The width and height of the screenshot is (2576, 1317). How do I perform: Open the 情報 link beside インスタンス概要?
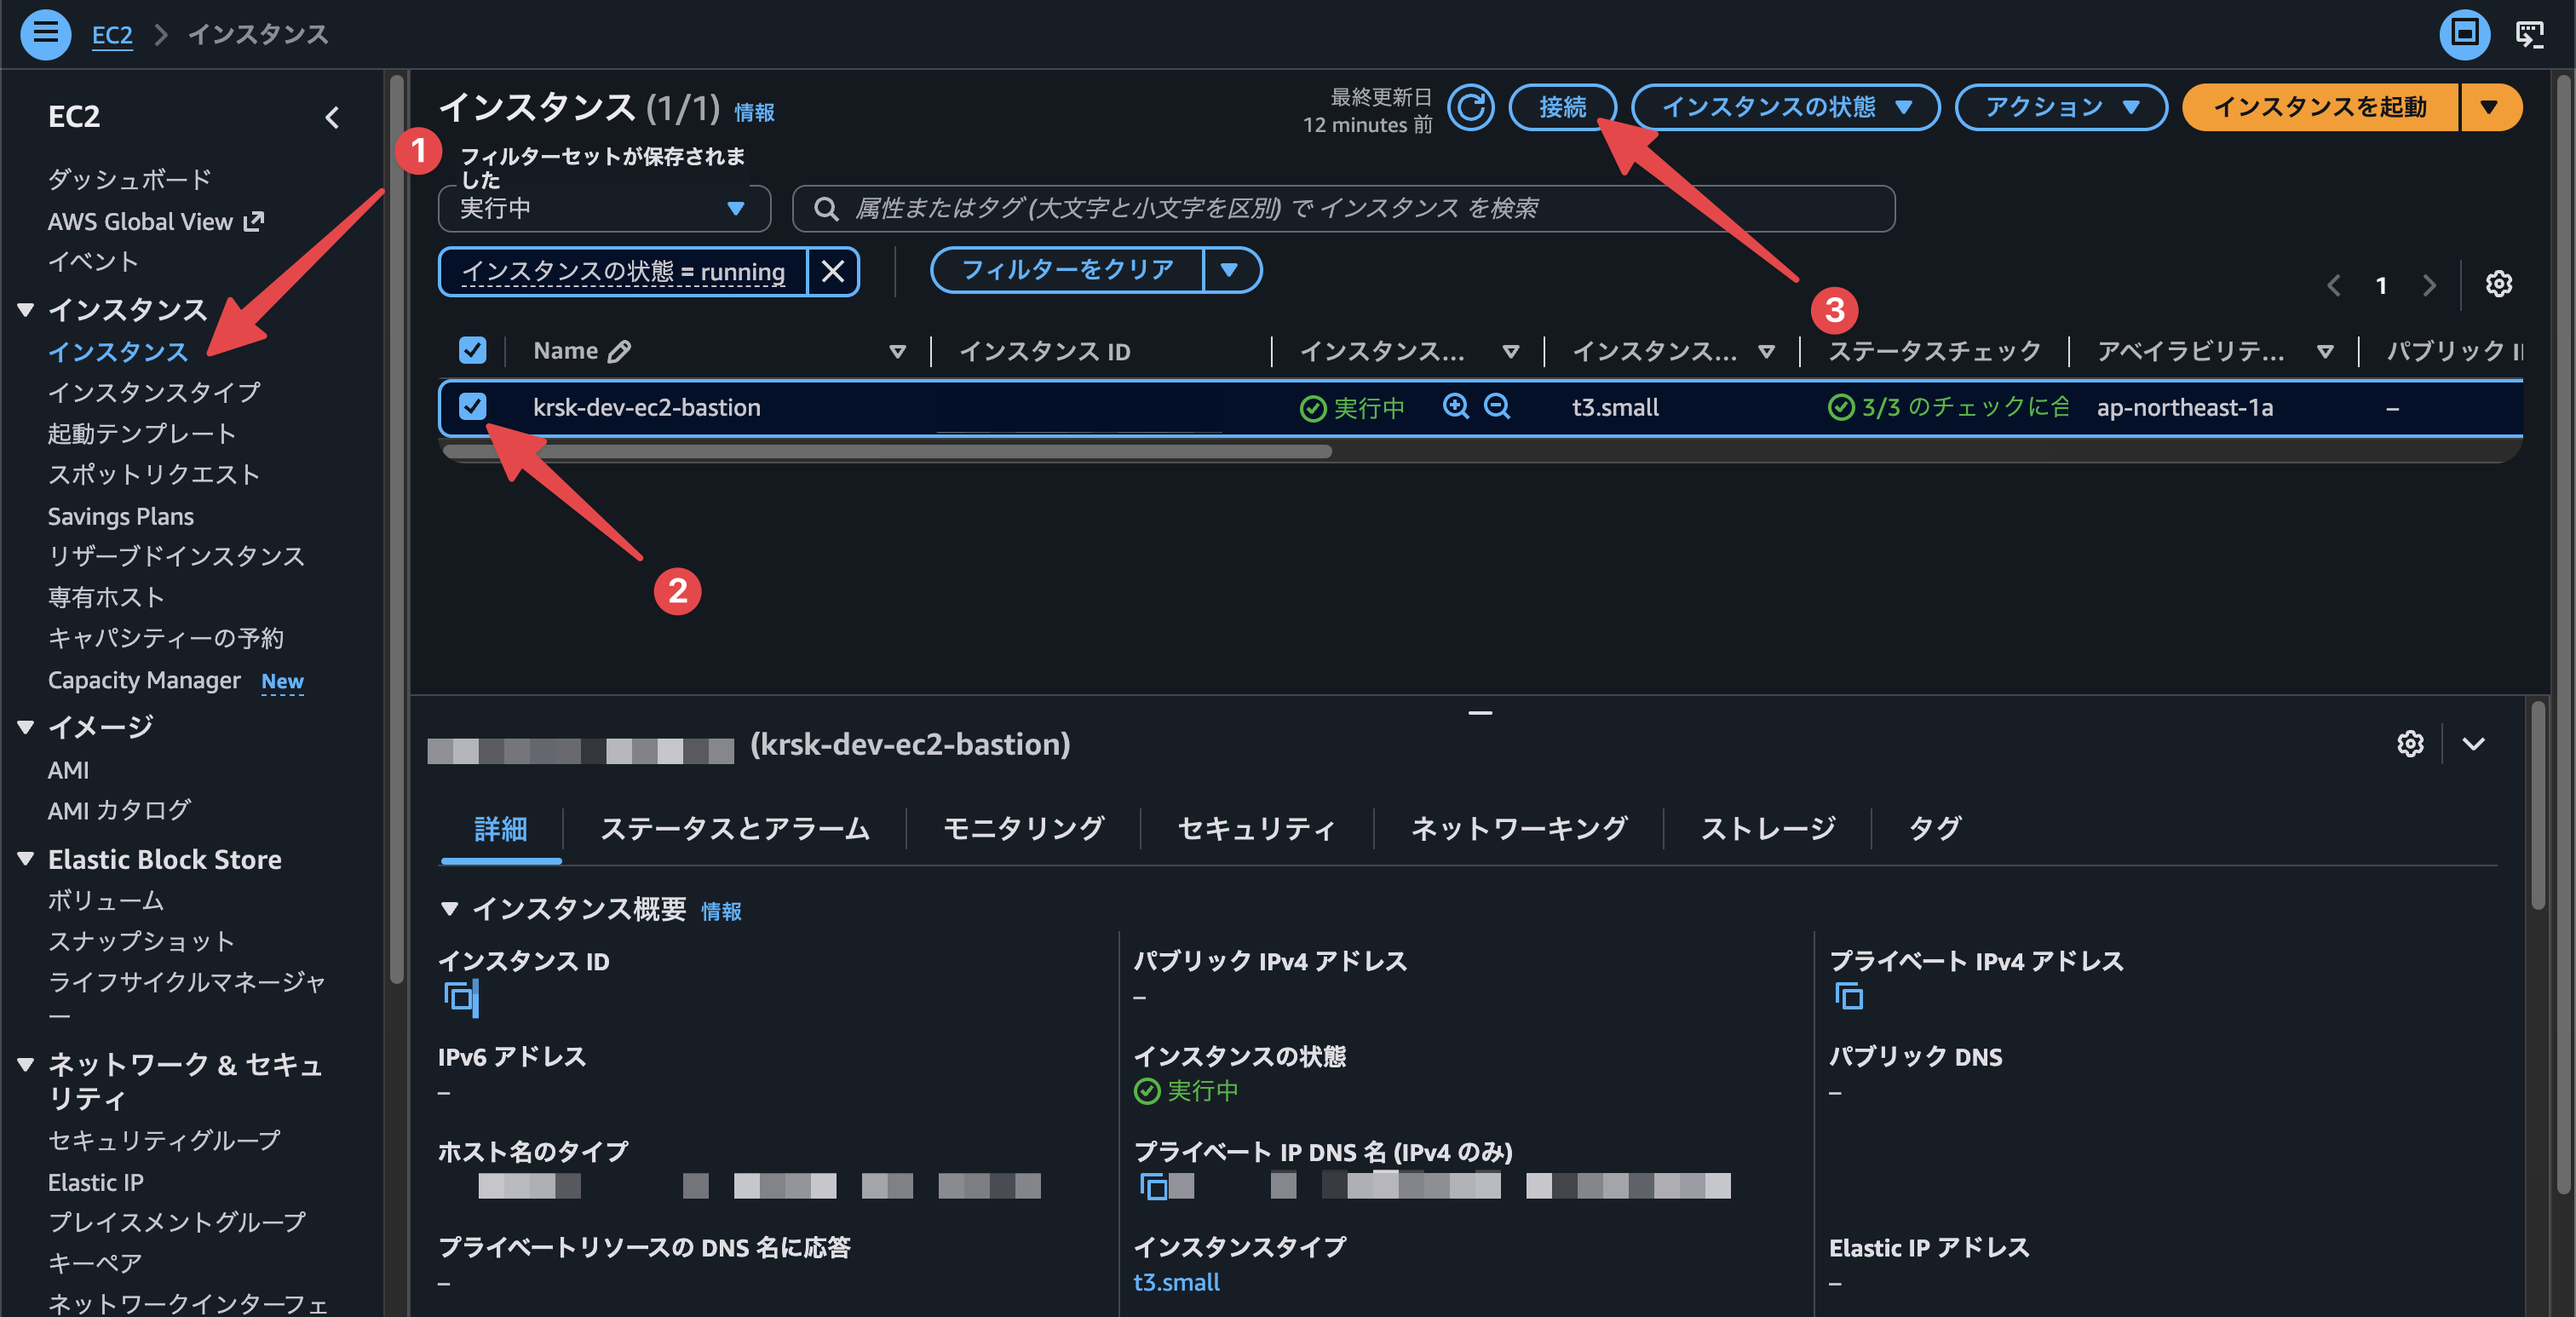click(x=721, y=912)
